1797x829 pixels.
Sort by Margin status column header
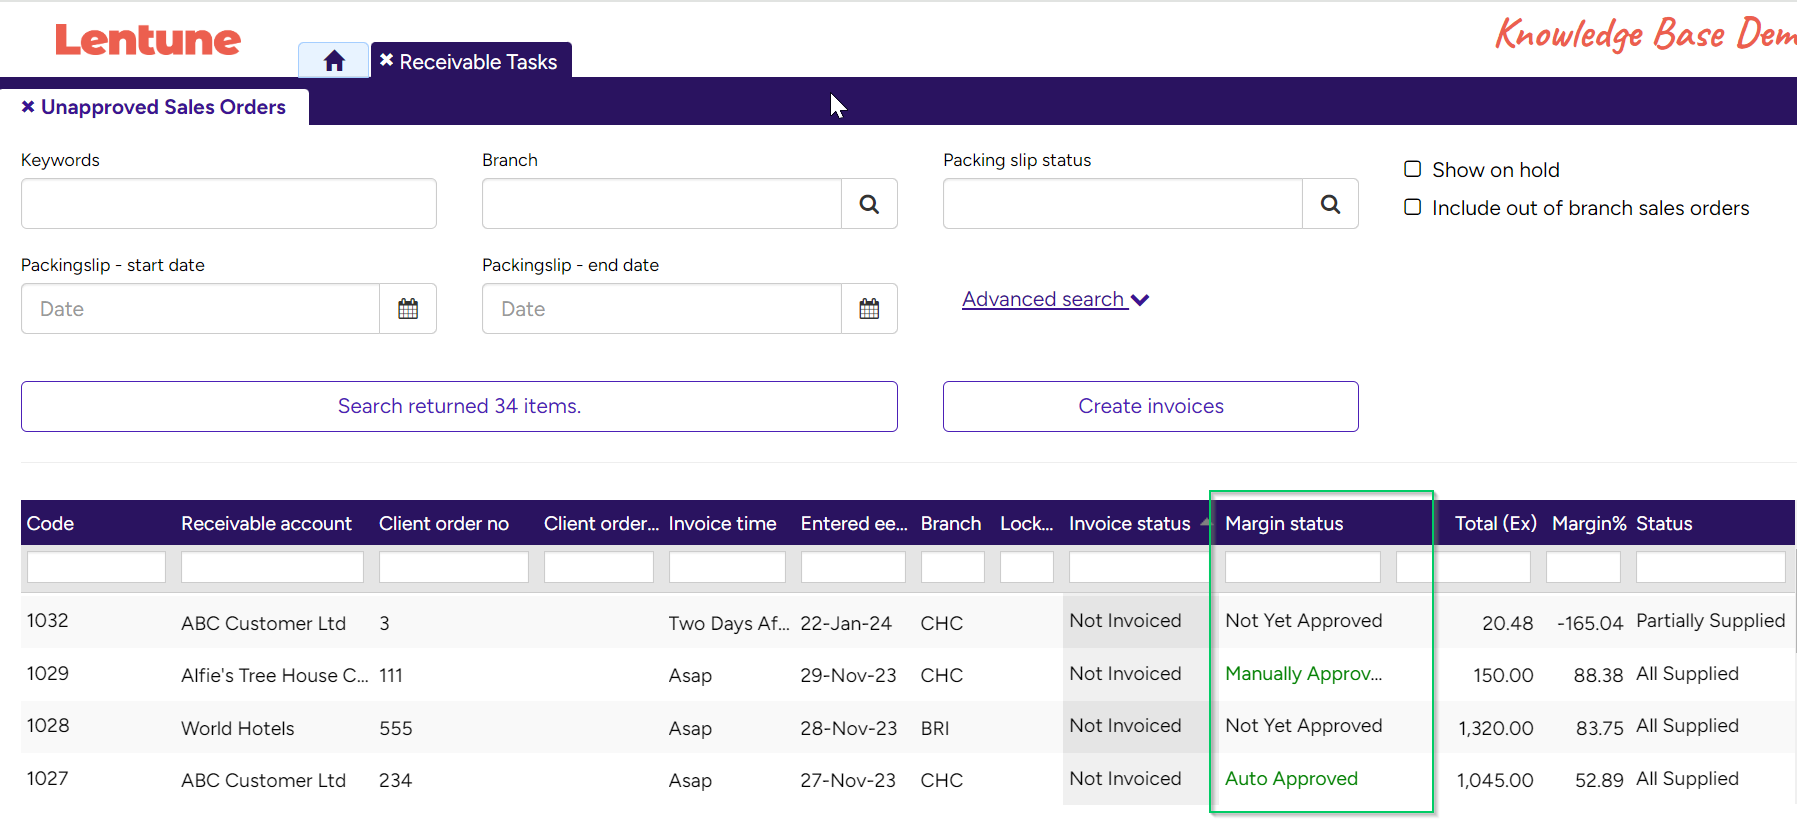click(x=1284, y=523)
